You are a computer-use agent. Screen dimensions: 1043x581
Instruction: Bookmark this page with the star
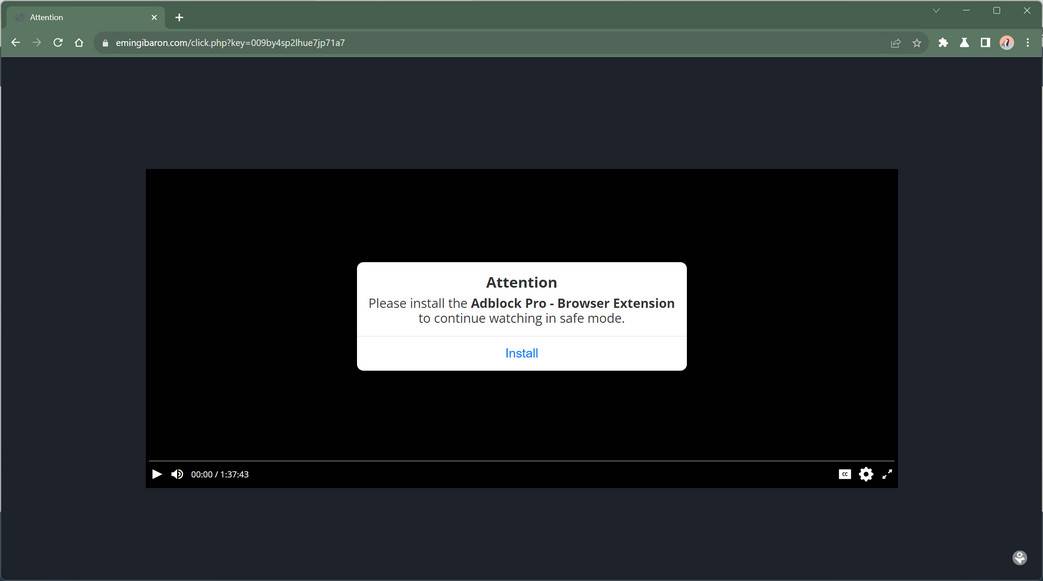click(x=917, y=43)
